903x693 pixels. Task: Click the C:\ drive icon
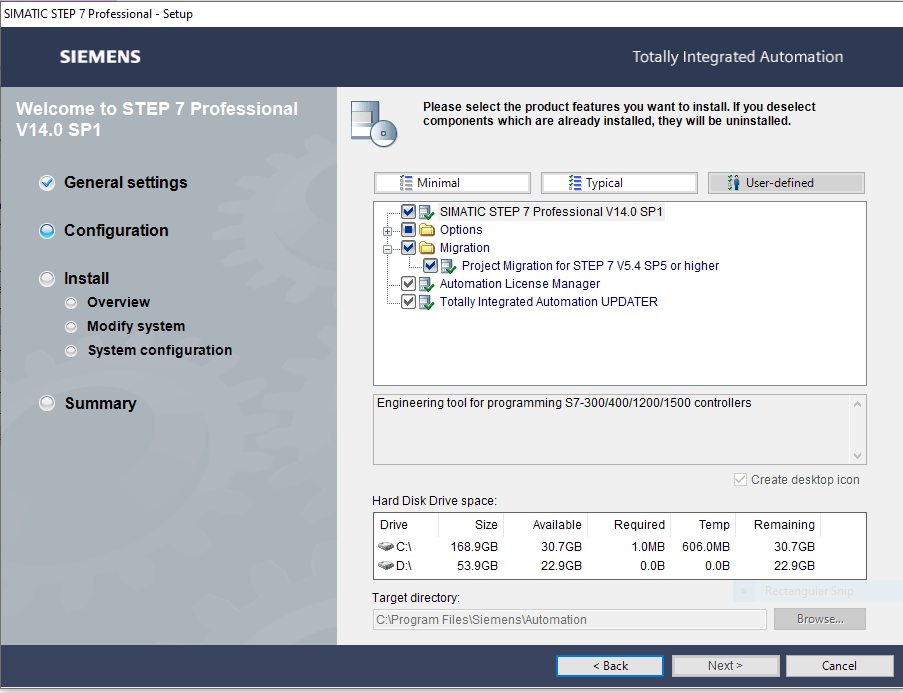[x=386, y=547]
